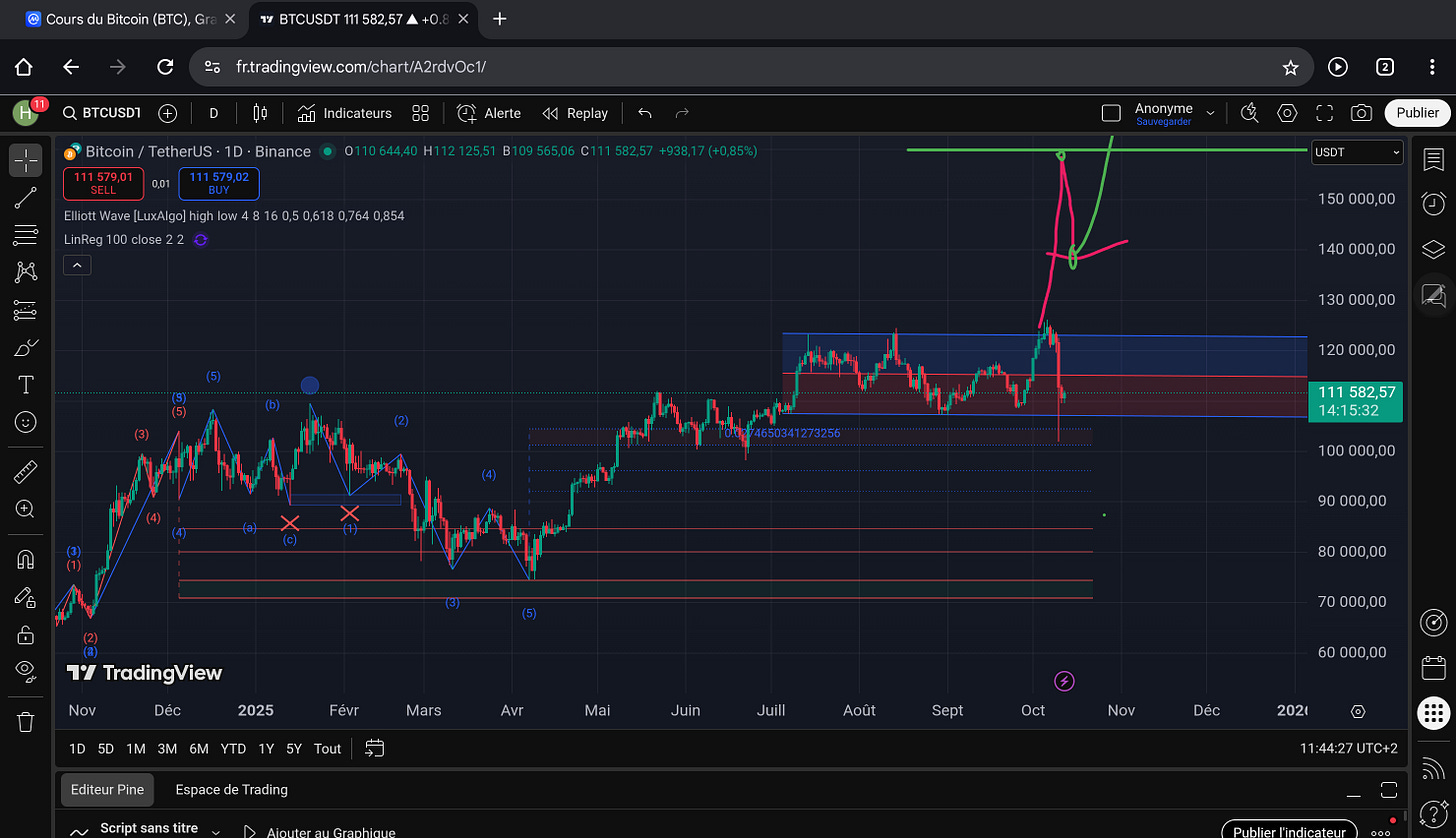Select the chart layout square icon
This screenshot has width=1456, height=838.
coord(1111,113)
